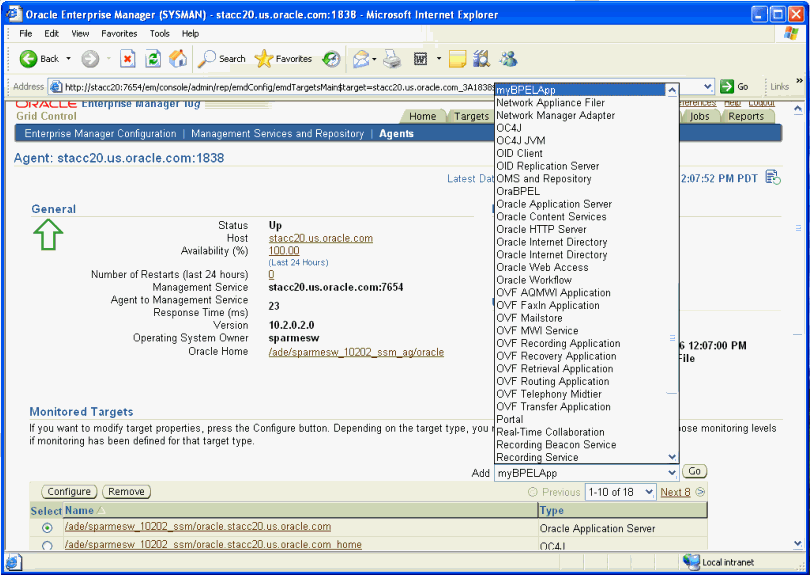Choose Oracle HTTP Server from dropdown list
This screenshot has height=575, width=810.
pos(541,229)
